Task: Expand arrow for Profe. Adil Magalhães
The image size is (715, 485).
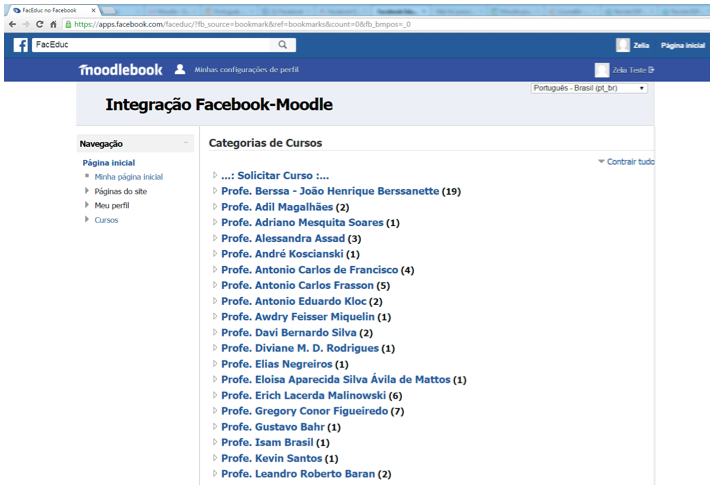Action: (x=215, y=206)
